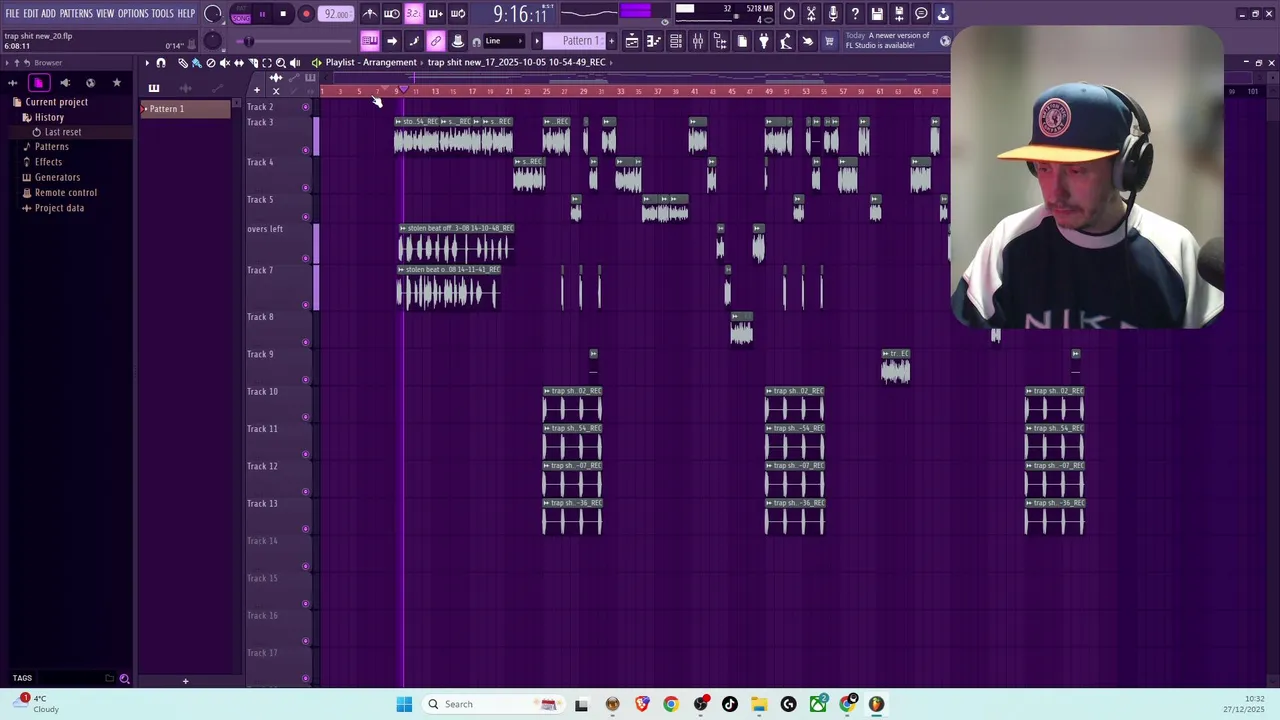
Task: Open the browser search magnifier icon
Action: pos(125,679)
